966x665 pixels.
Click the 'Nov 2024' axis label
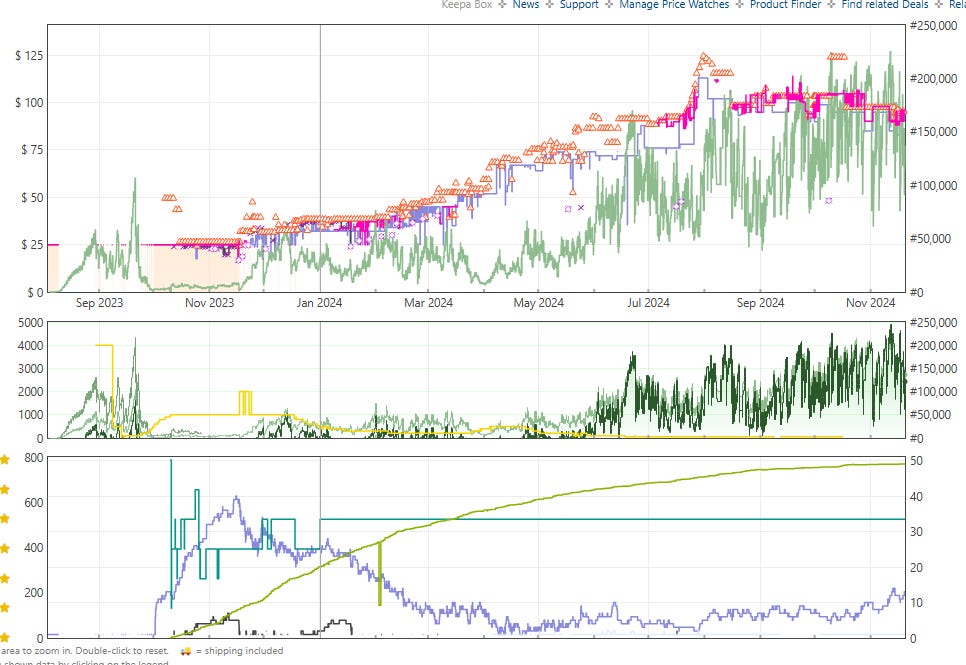(x=870, y=303)
